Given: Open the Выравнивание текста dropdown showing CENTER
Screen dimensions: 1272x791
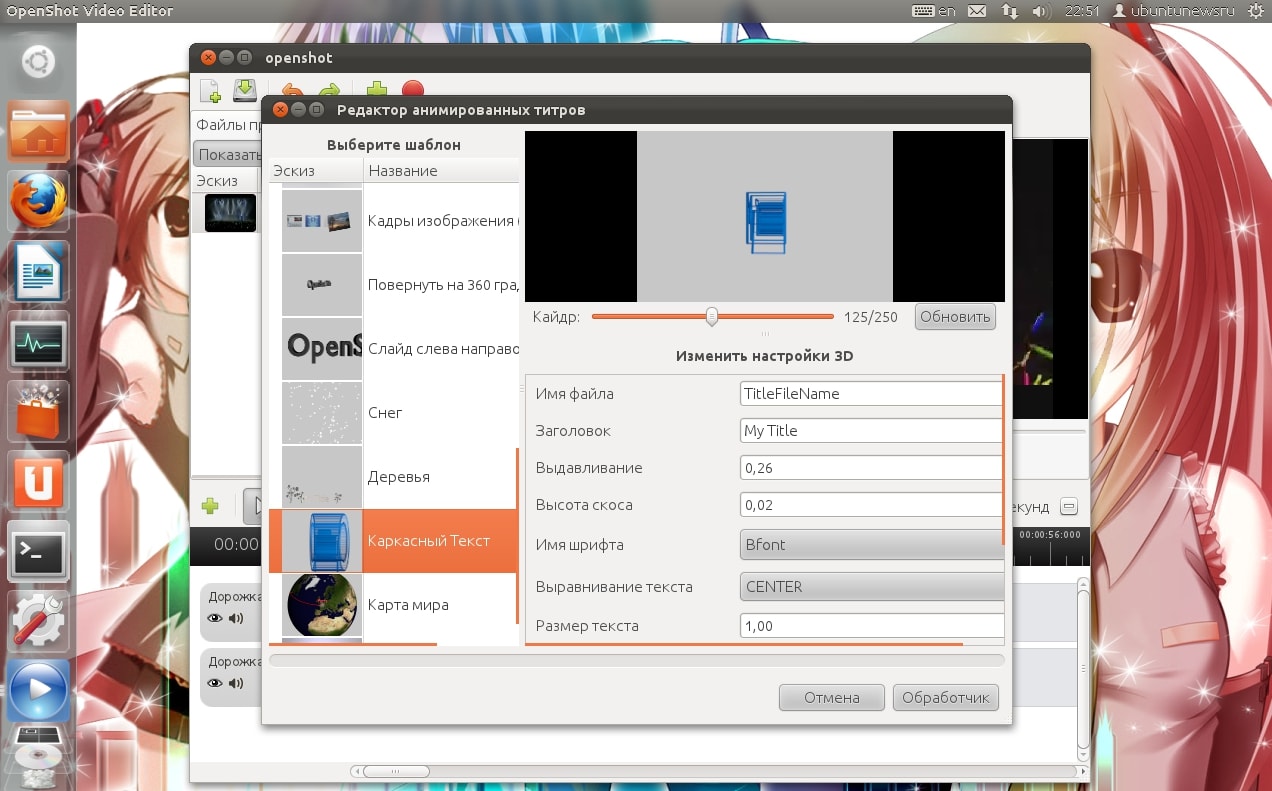Looking at the screenshot, I should 872,587.
